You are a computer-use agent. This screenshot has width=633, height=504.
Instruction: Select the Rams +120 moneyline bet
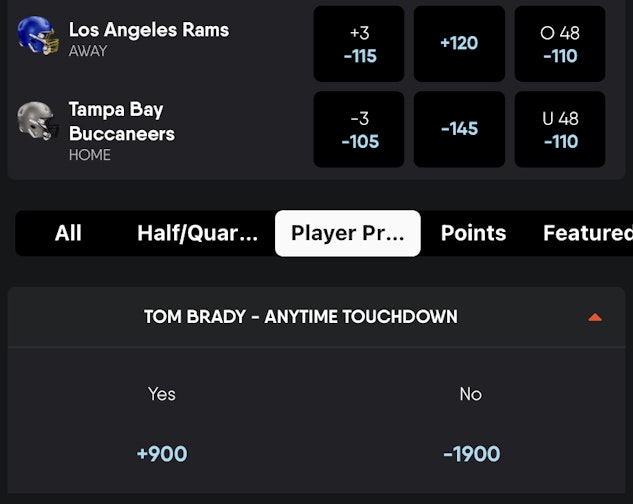(x=459, y=44)
